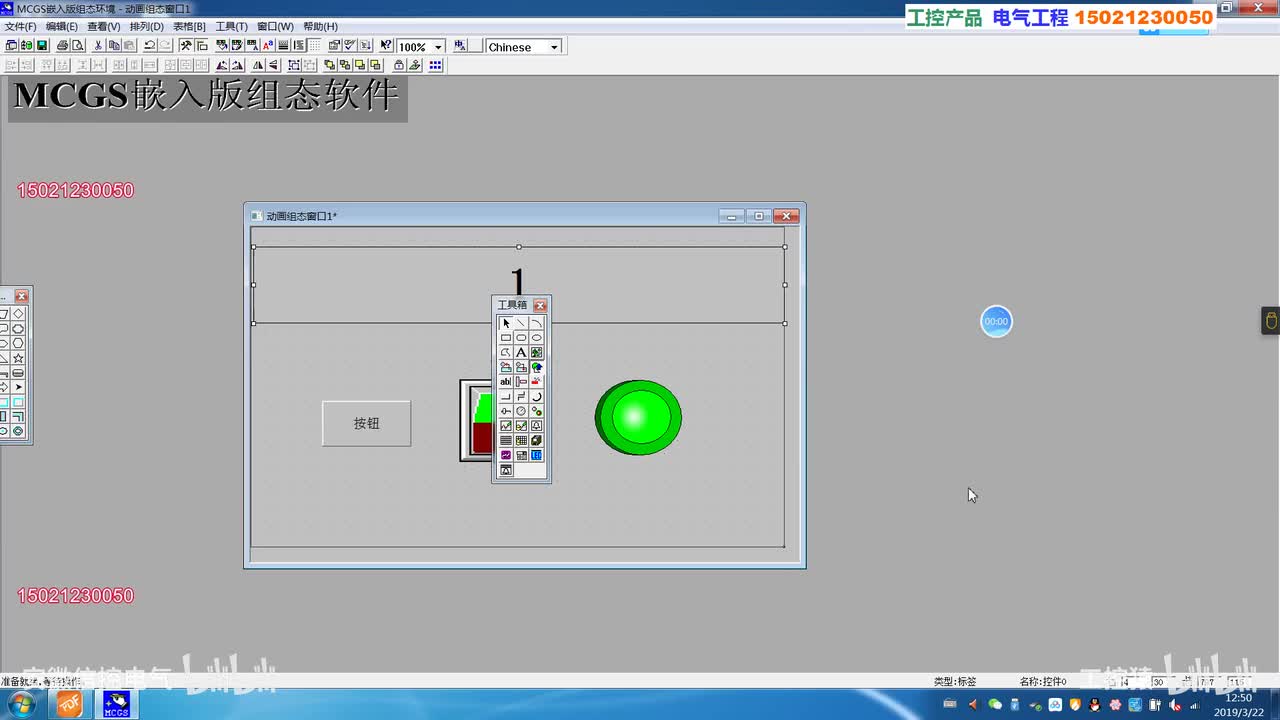Image resolution: width=1280 pixels, height=720 pixels.
Task: Select the free table grid tool
Action: (521, 441)
